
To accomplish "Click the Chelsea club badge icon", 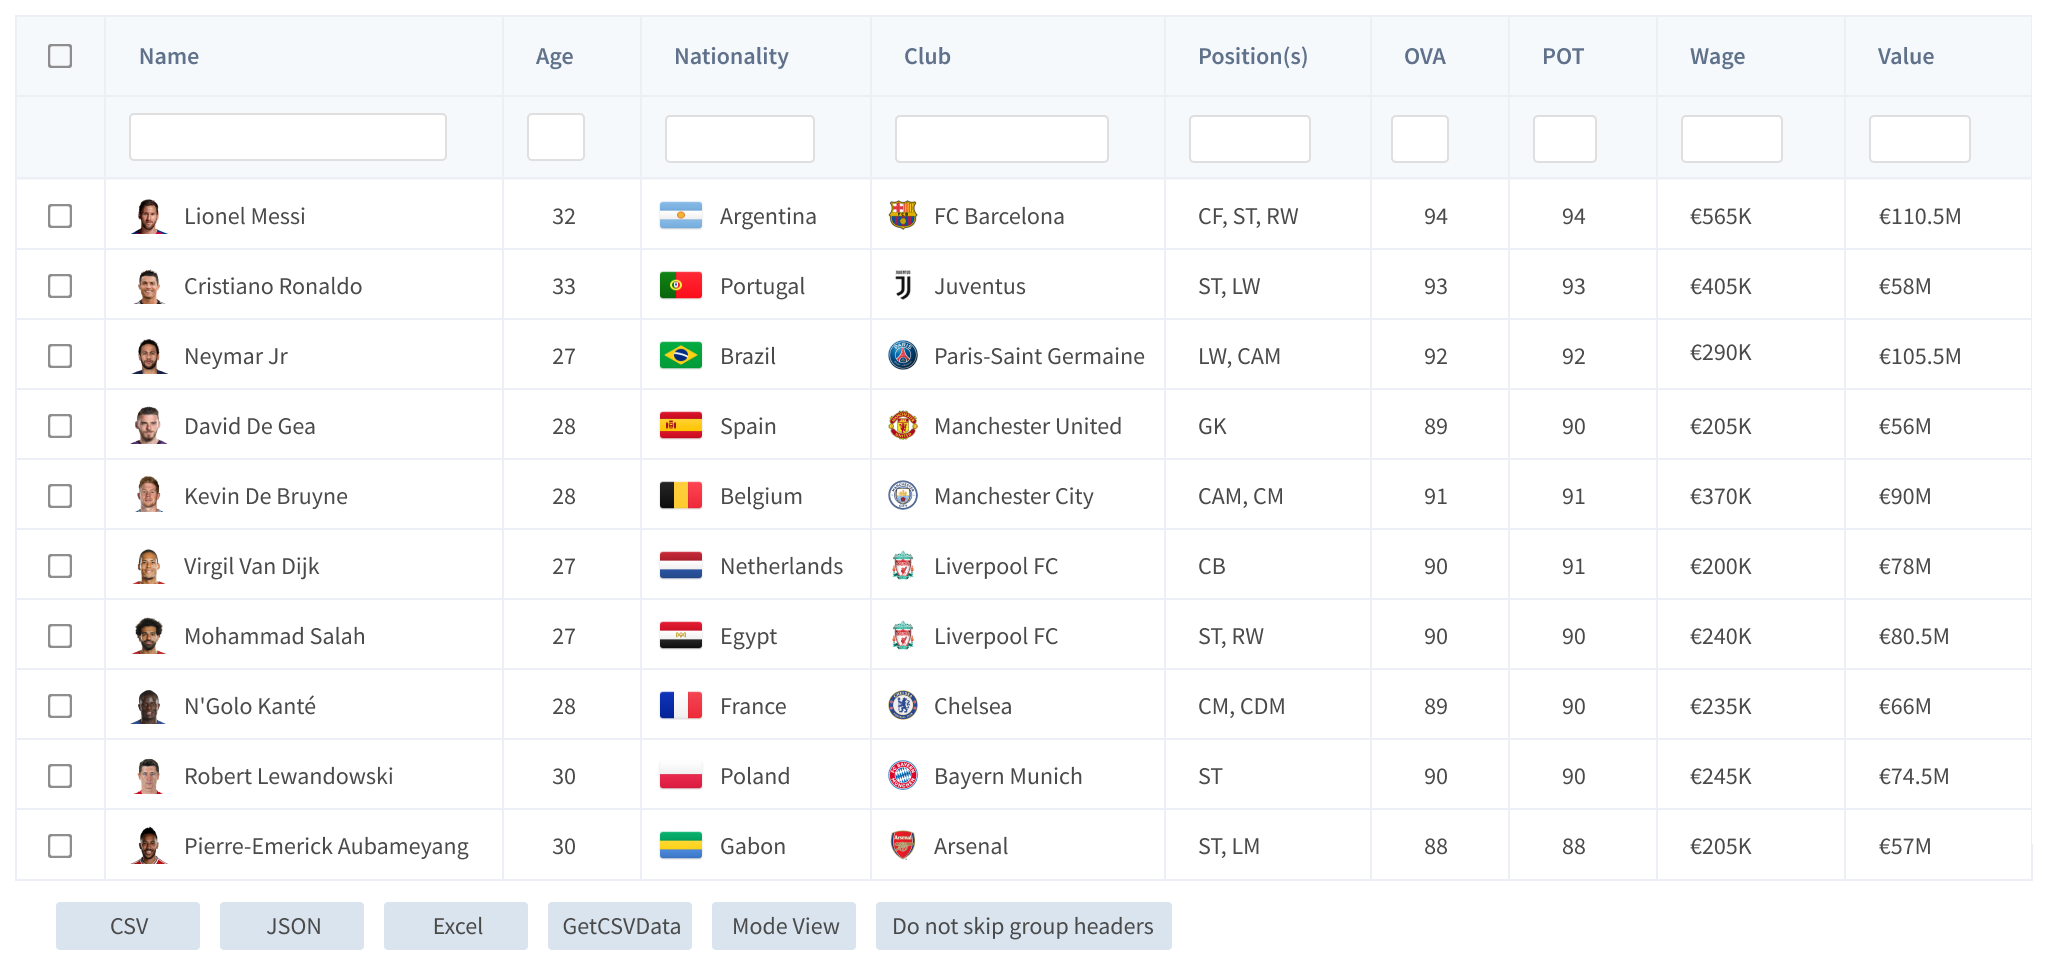I will pos(902,705).
